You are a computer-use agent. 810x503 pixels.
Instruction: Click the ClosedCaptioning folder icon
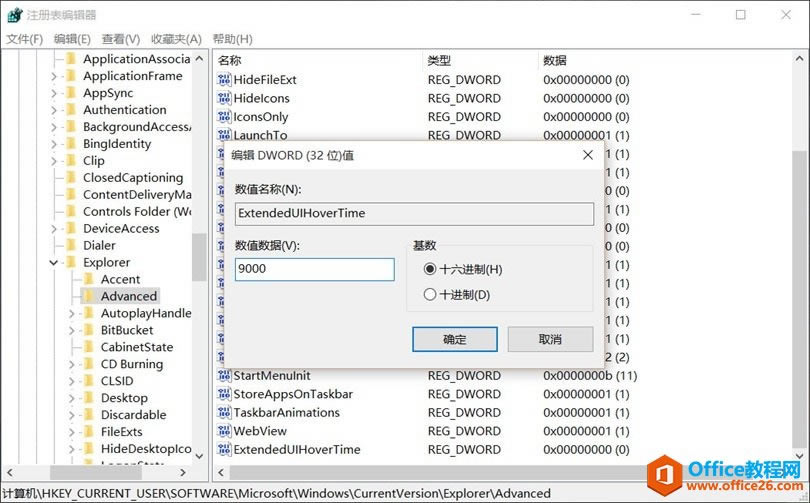[71, 178]
